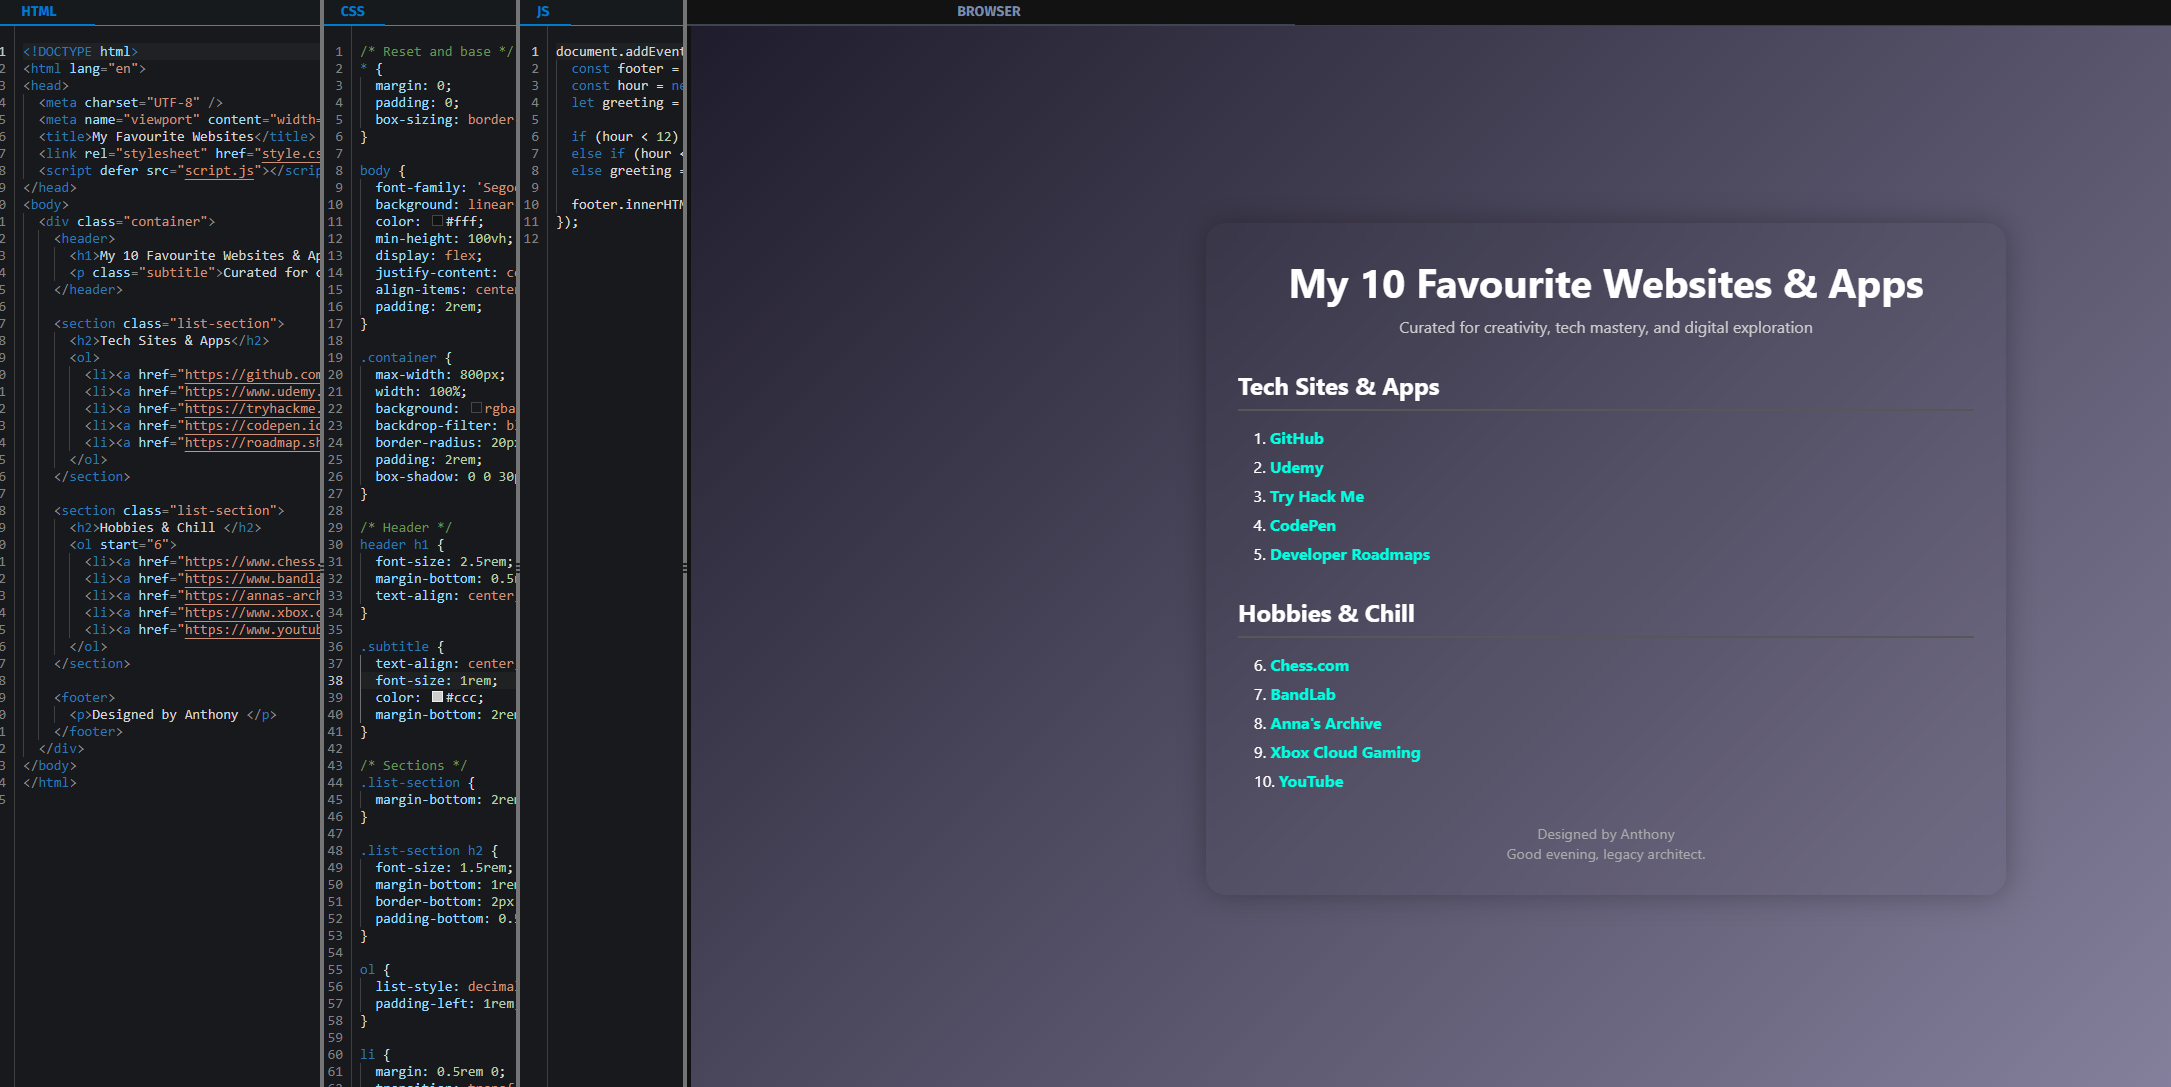Open the HTML tab
The image size is (2171, 1087).
point(38,11)
